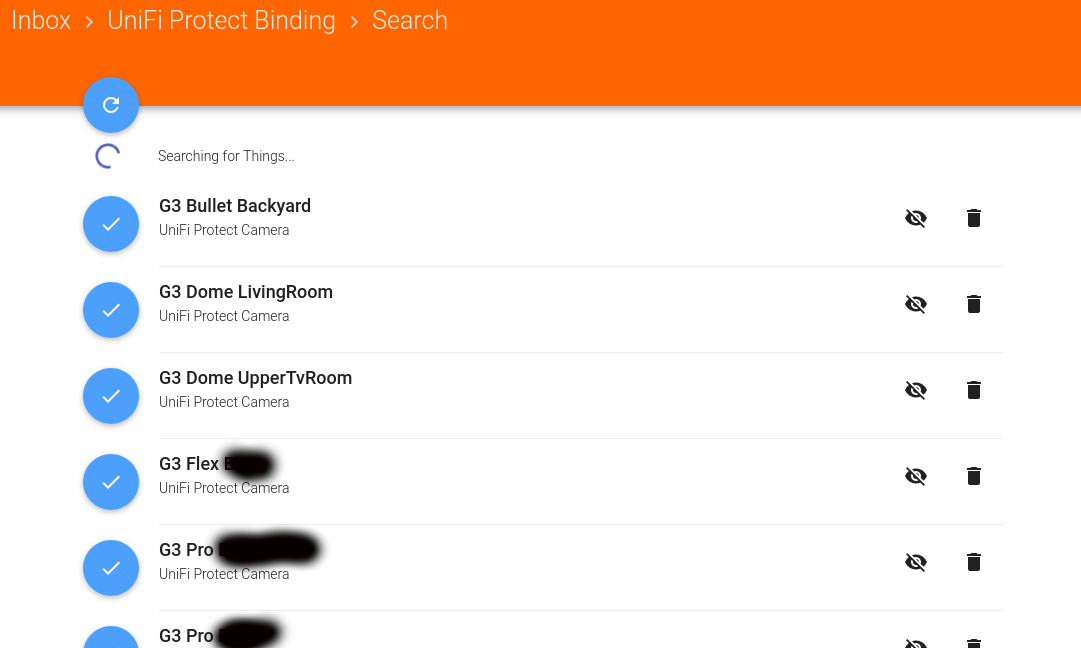Select the Search breadcrumb item
Viewport: 1081px width, 648px height.
tap(410, 21)
